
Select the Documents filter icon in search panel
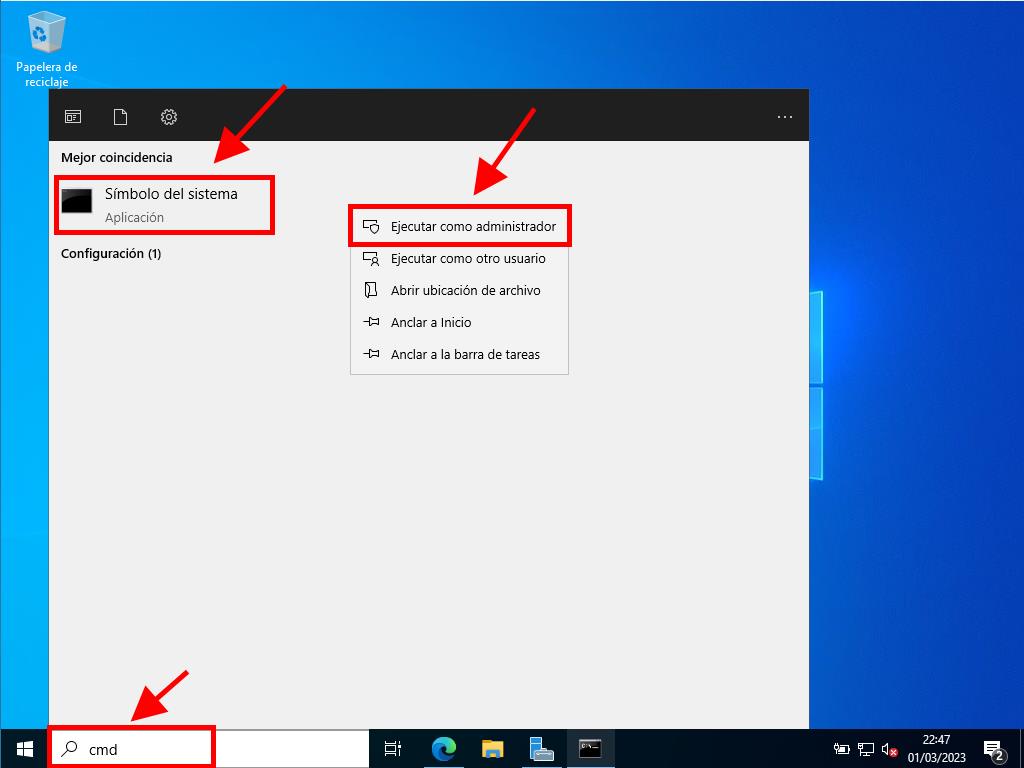[121, 117]
